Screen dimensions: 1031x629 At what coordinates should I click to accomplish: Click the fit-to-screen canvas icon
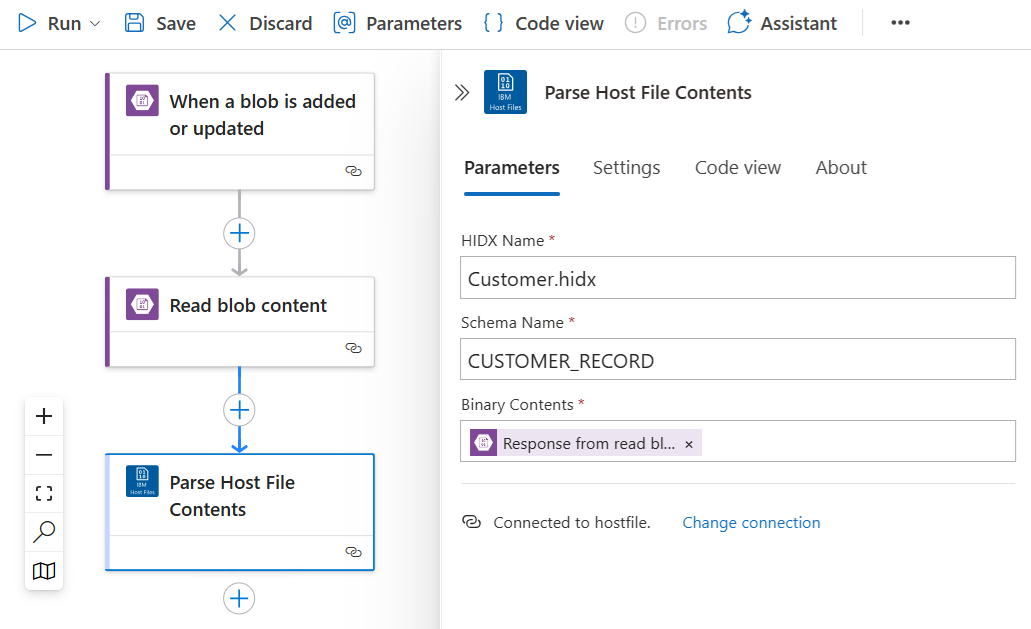pos(44,493)
